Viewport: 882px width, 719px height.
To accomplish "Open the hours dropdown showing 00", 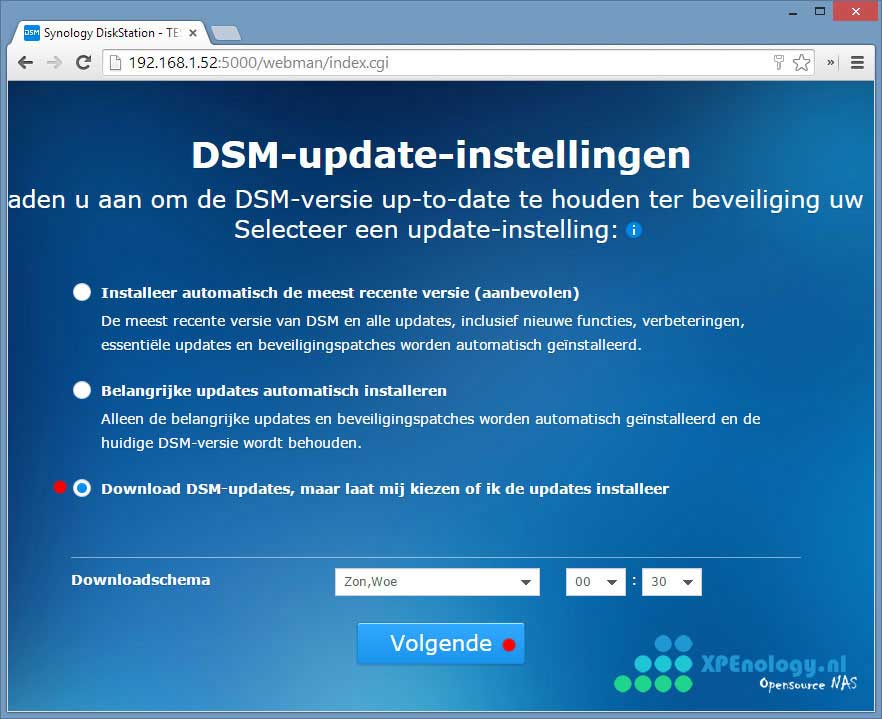I will point(596,581).
